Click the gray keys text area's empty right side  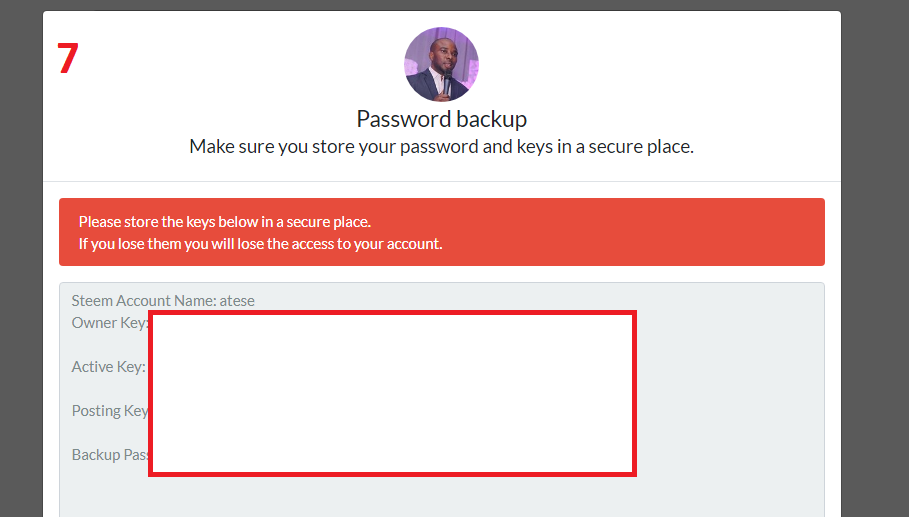(x=730, y=394)
